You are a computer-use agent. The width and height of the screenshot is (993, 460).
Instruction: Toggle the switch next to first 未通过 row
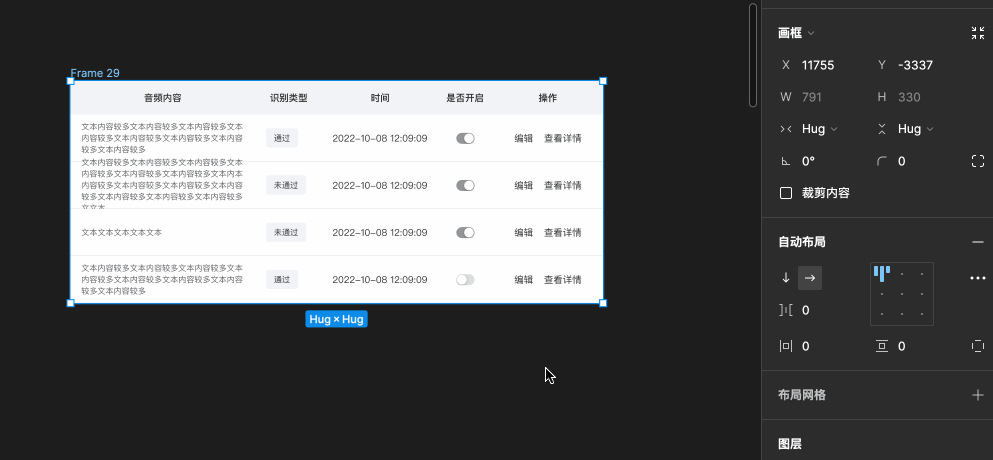pyautogui.click(x=465, y=186)
